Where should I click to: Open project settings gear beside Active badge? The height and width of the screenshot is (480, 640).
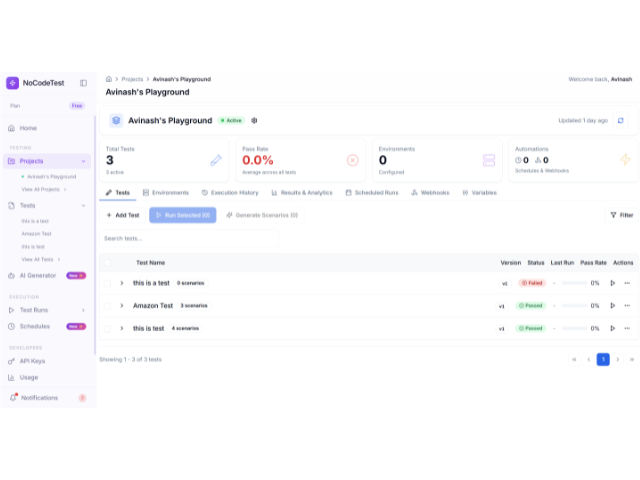tap(254, 120)
